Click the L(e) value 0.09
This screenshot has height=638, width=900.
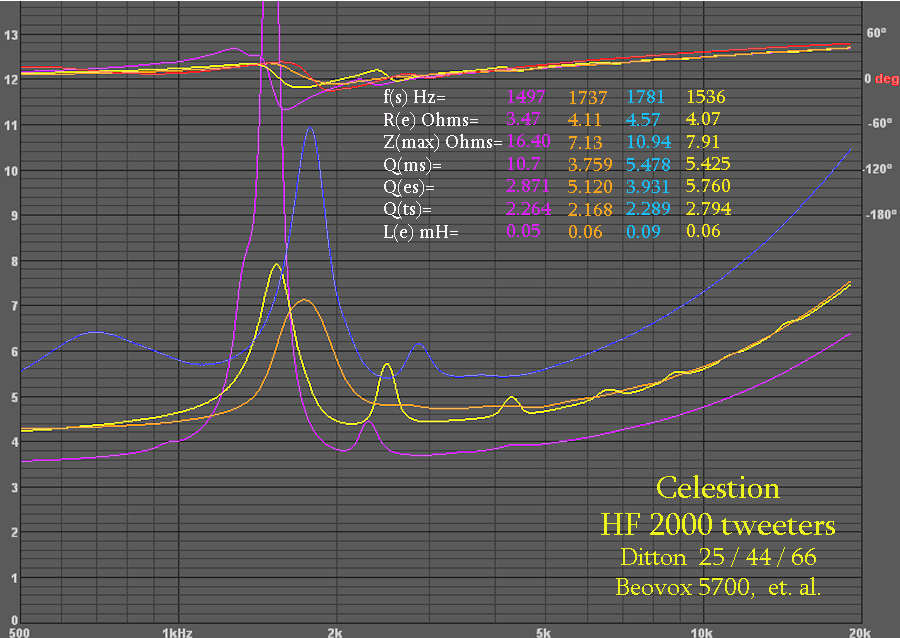(x=643, y=232)
